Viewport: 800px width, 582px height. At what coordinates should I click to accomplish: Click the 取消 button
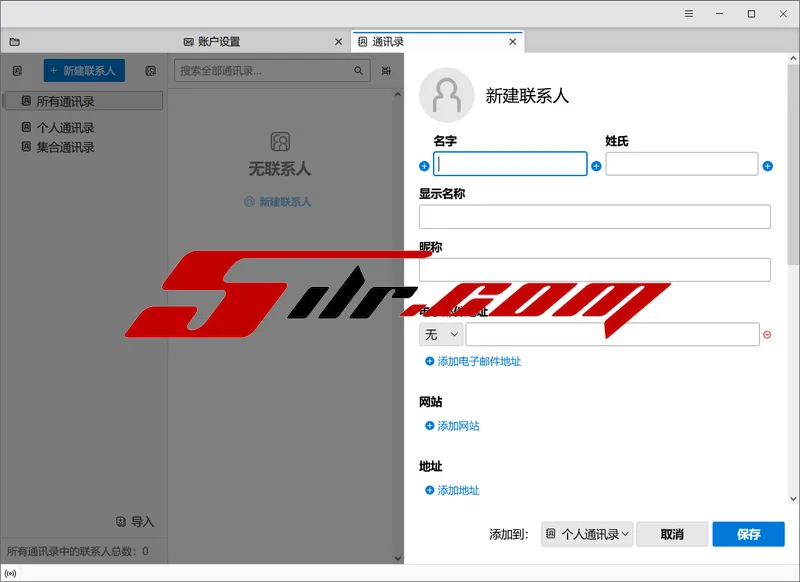672,534
